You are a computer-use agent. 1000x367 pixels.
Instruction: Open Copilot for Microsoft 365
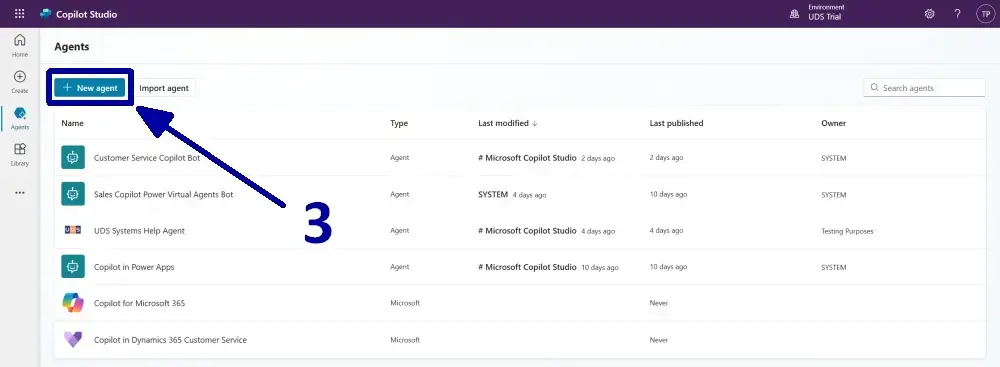tap(139, 303)
